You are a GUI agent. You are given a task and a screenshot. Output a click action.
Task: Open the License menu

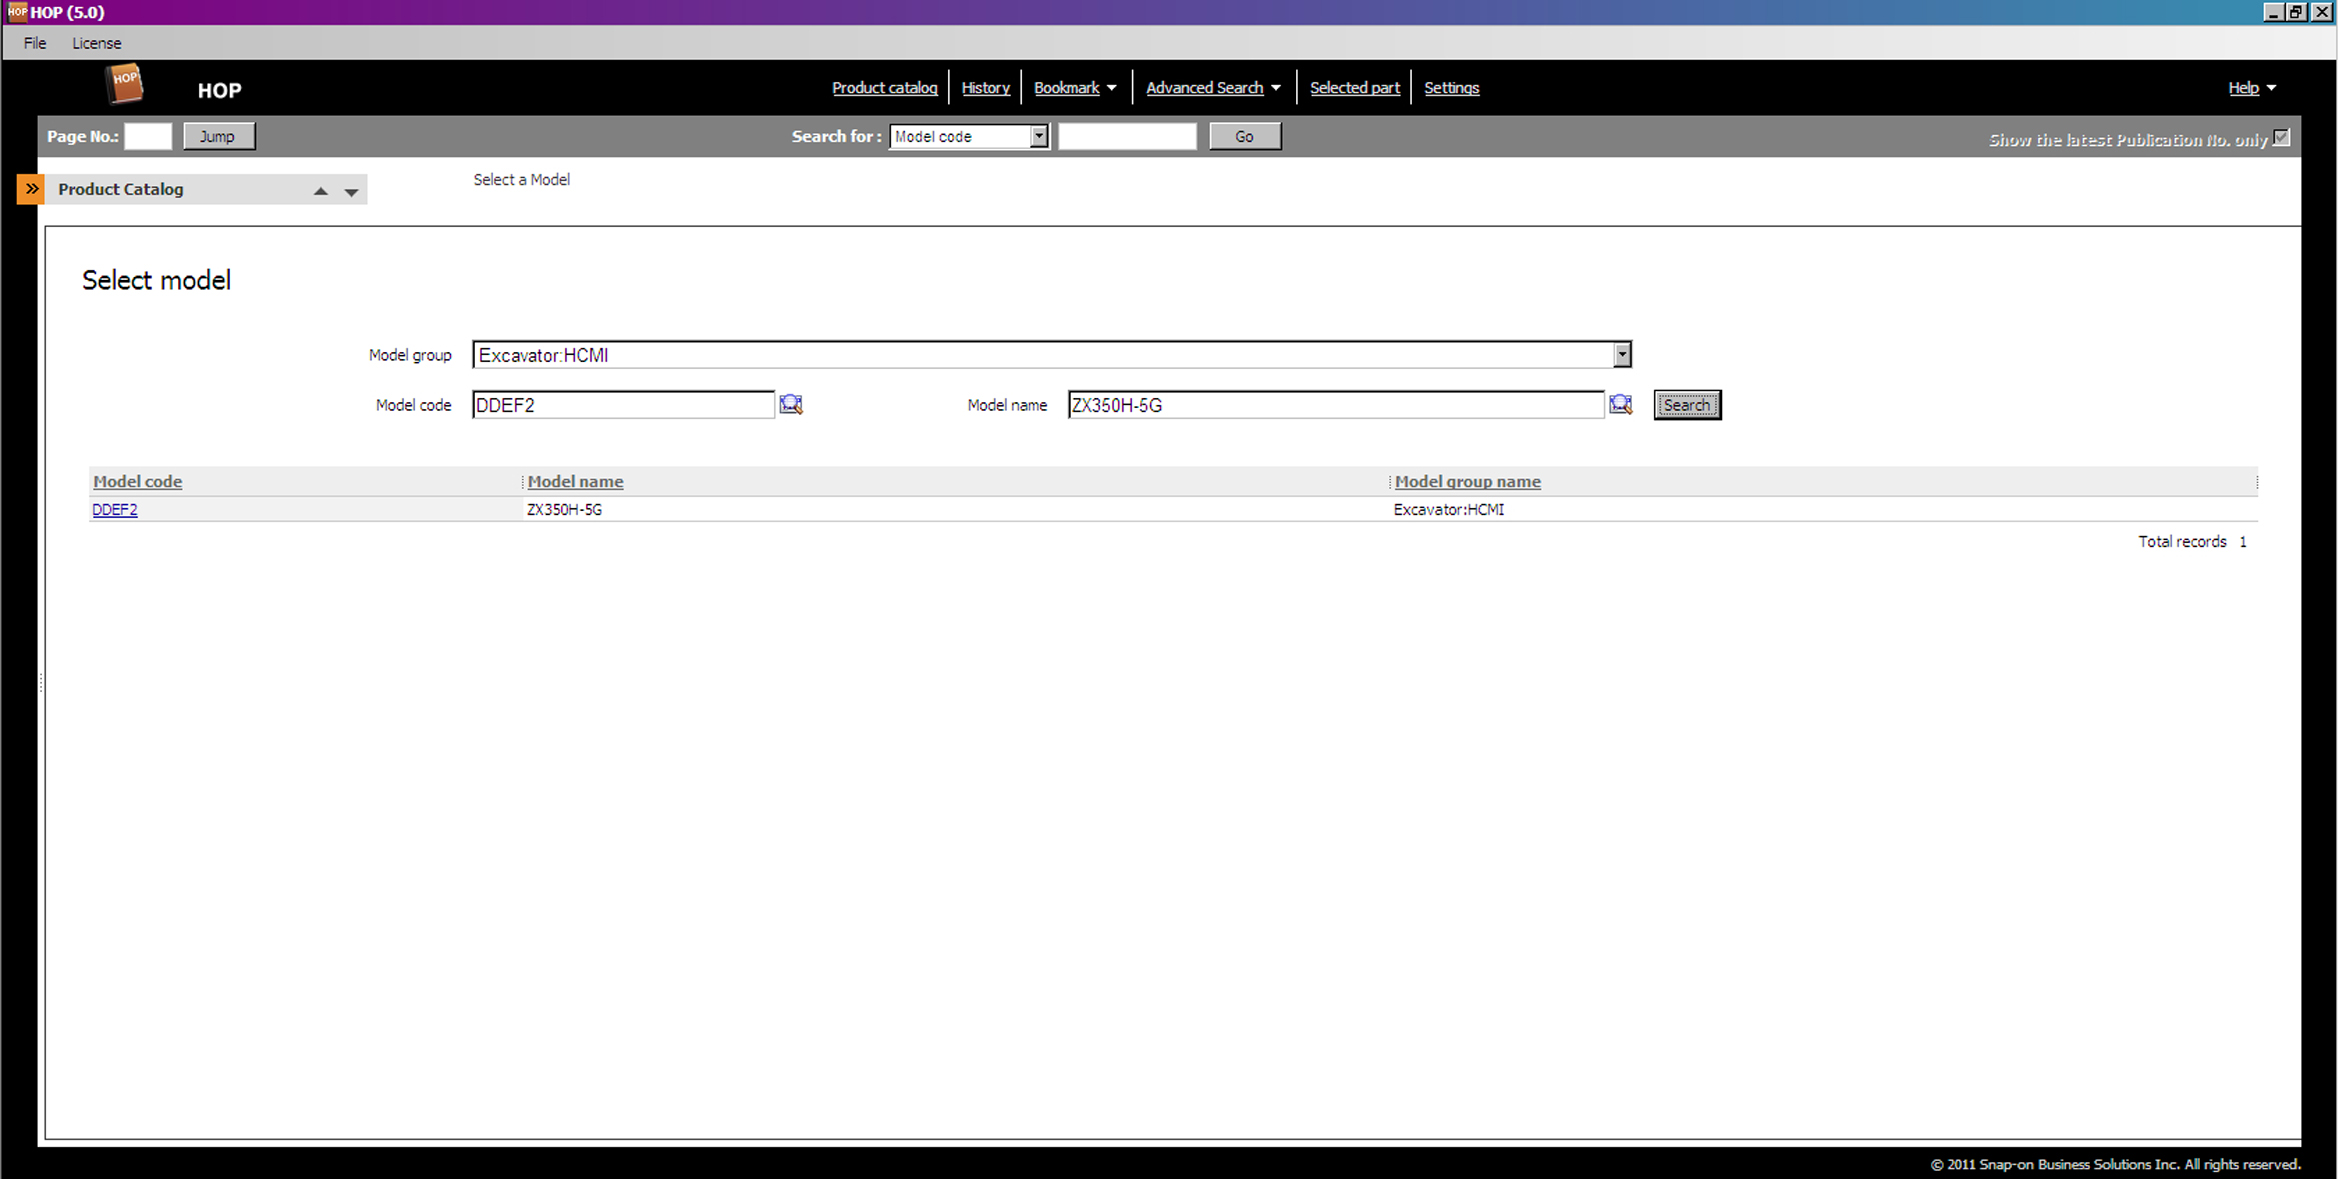pos(96,43)
